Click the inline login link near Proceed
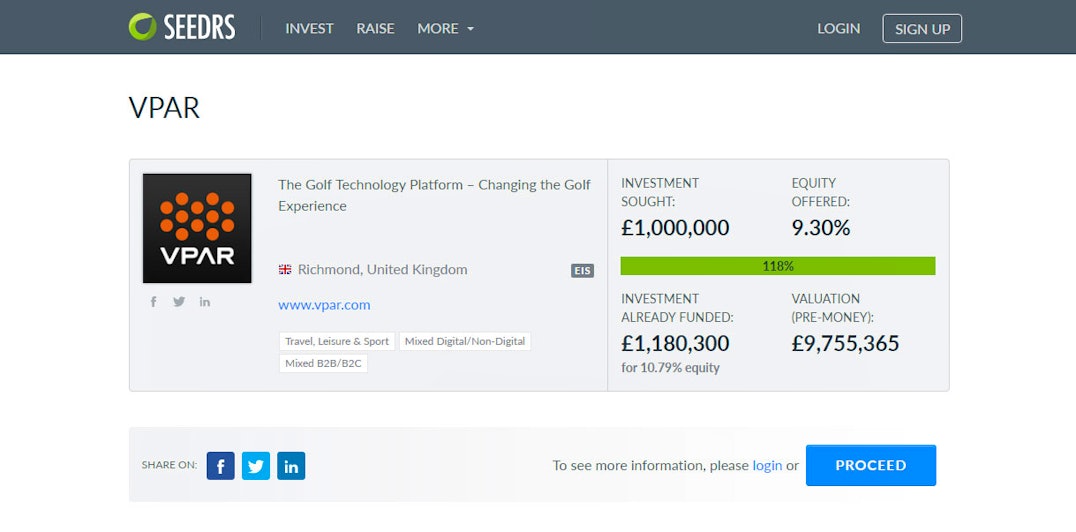 (x=767, y=465)
